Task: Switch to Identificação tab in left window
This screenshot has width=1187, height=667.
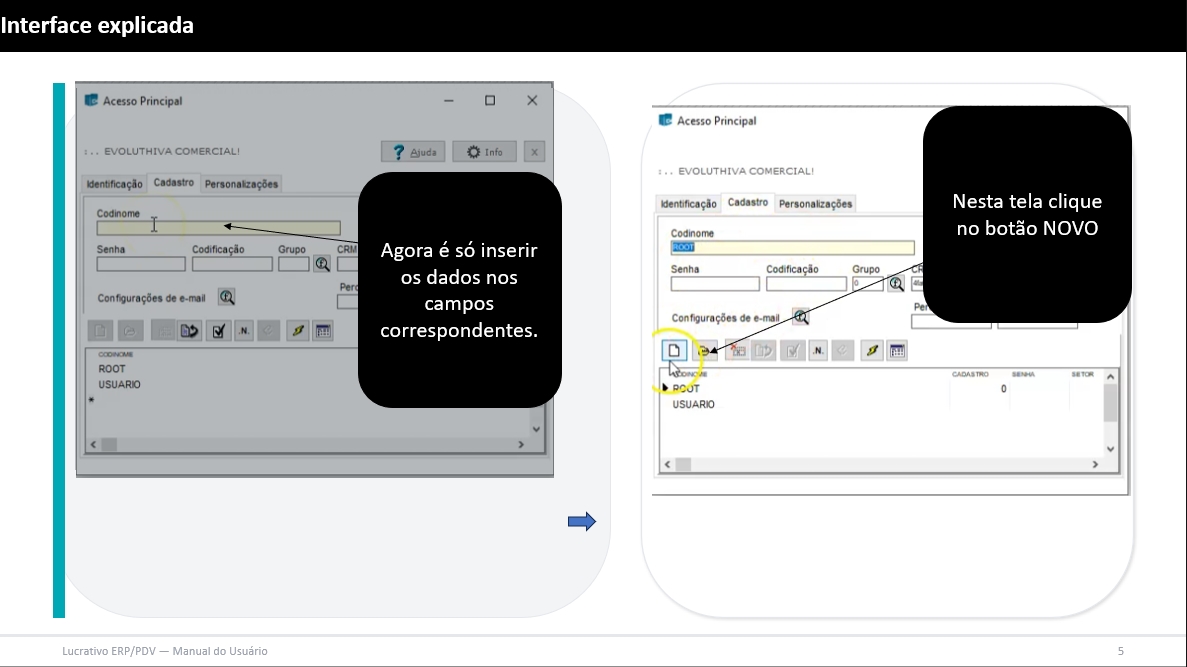Action: [x=114, y=184]
